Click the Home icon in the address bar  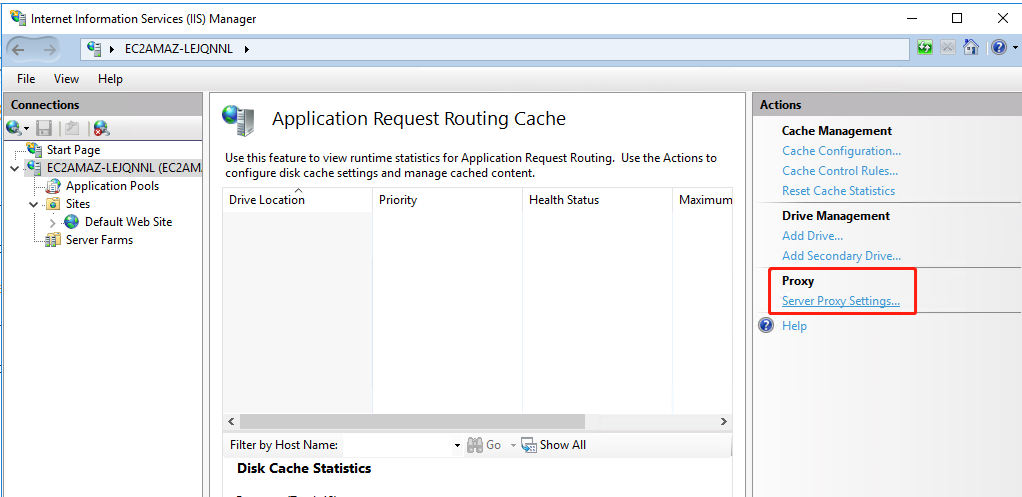coord(970,48)
